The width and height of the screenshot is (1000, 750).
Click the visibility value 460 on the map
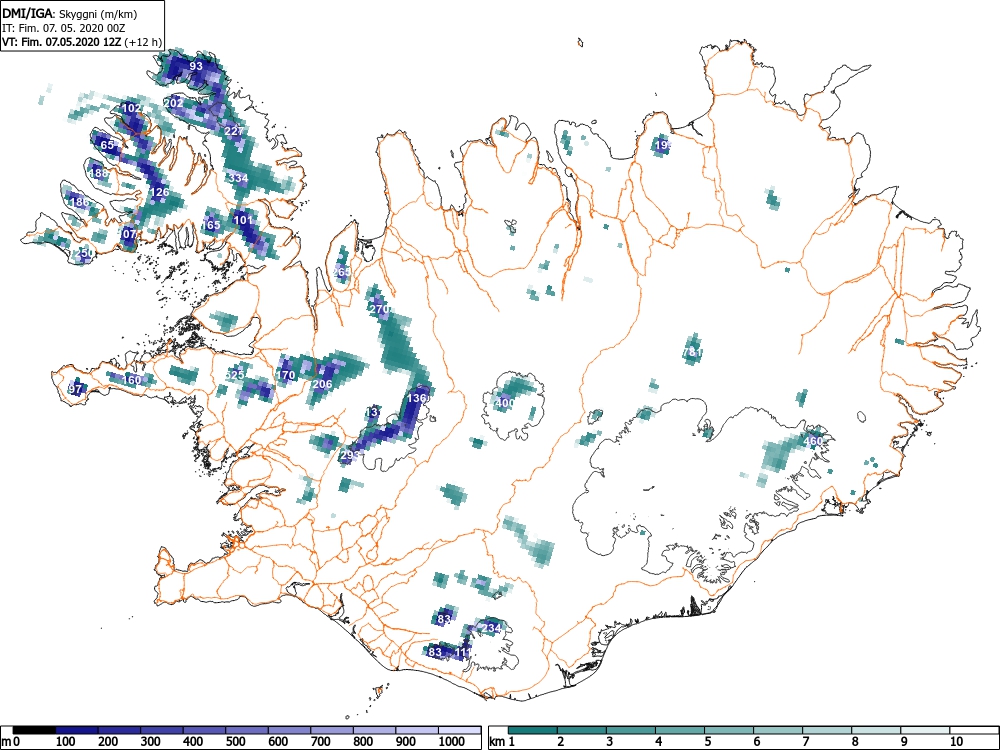813,441
